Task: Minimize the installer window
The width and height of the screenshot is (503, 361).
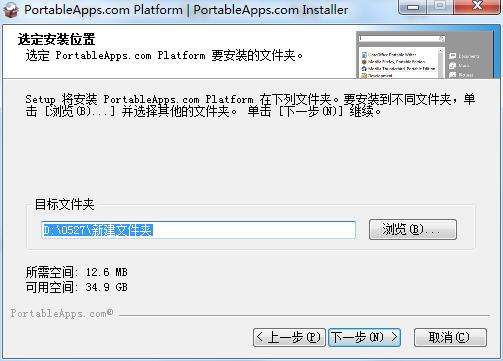Action: click(413, 7)
